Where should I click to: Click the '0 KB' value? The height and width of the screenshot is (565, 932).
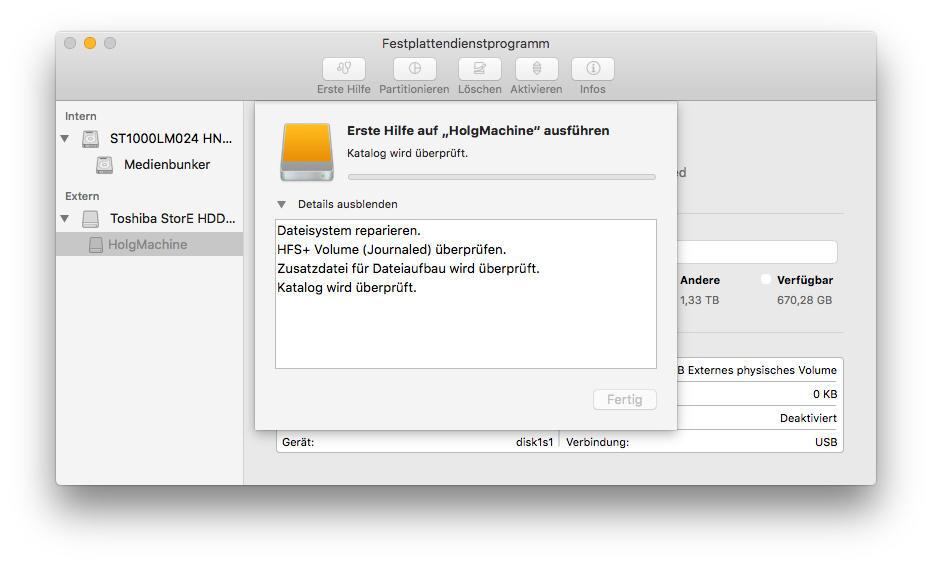click(x=825, y=394)
